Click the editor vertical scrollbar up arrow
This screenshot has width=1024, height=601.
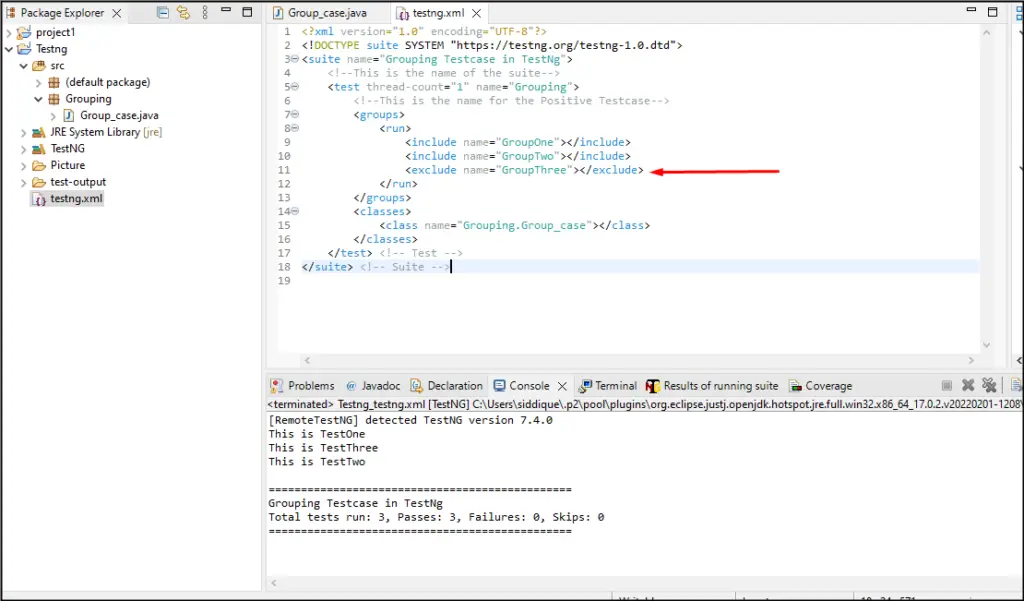(x=986, y=32)
